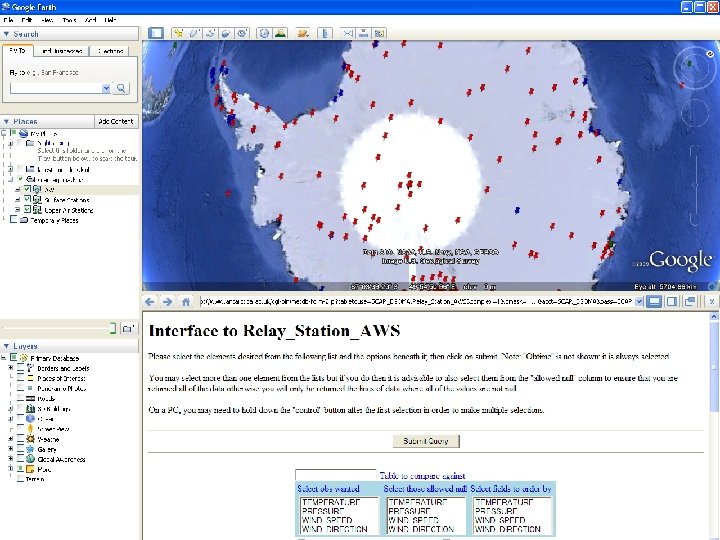Go forward in embedded browser
Image resolution: width=720 pixels, height=540 pixels.
168,302
